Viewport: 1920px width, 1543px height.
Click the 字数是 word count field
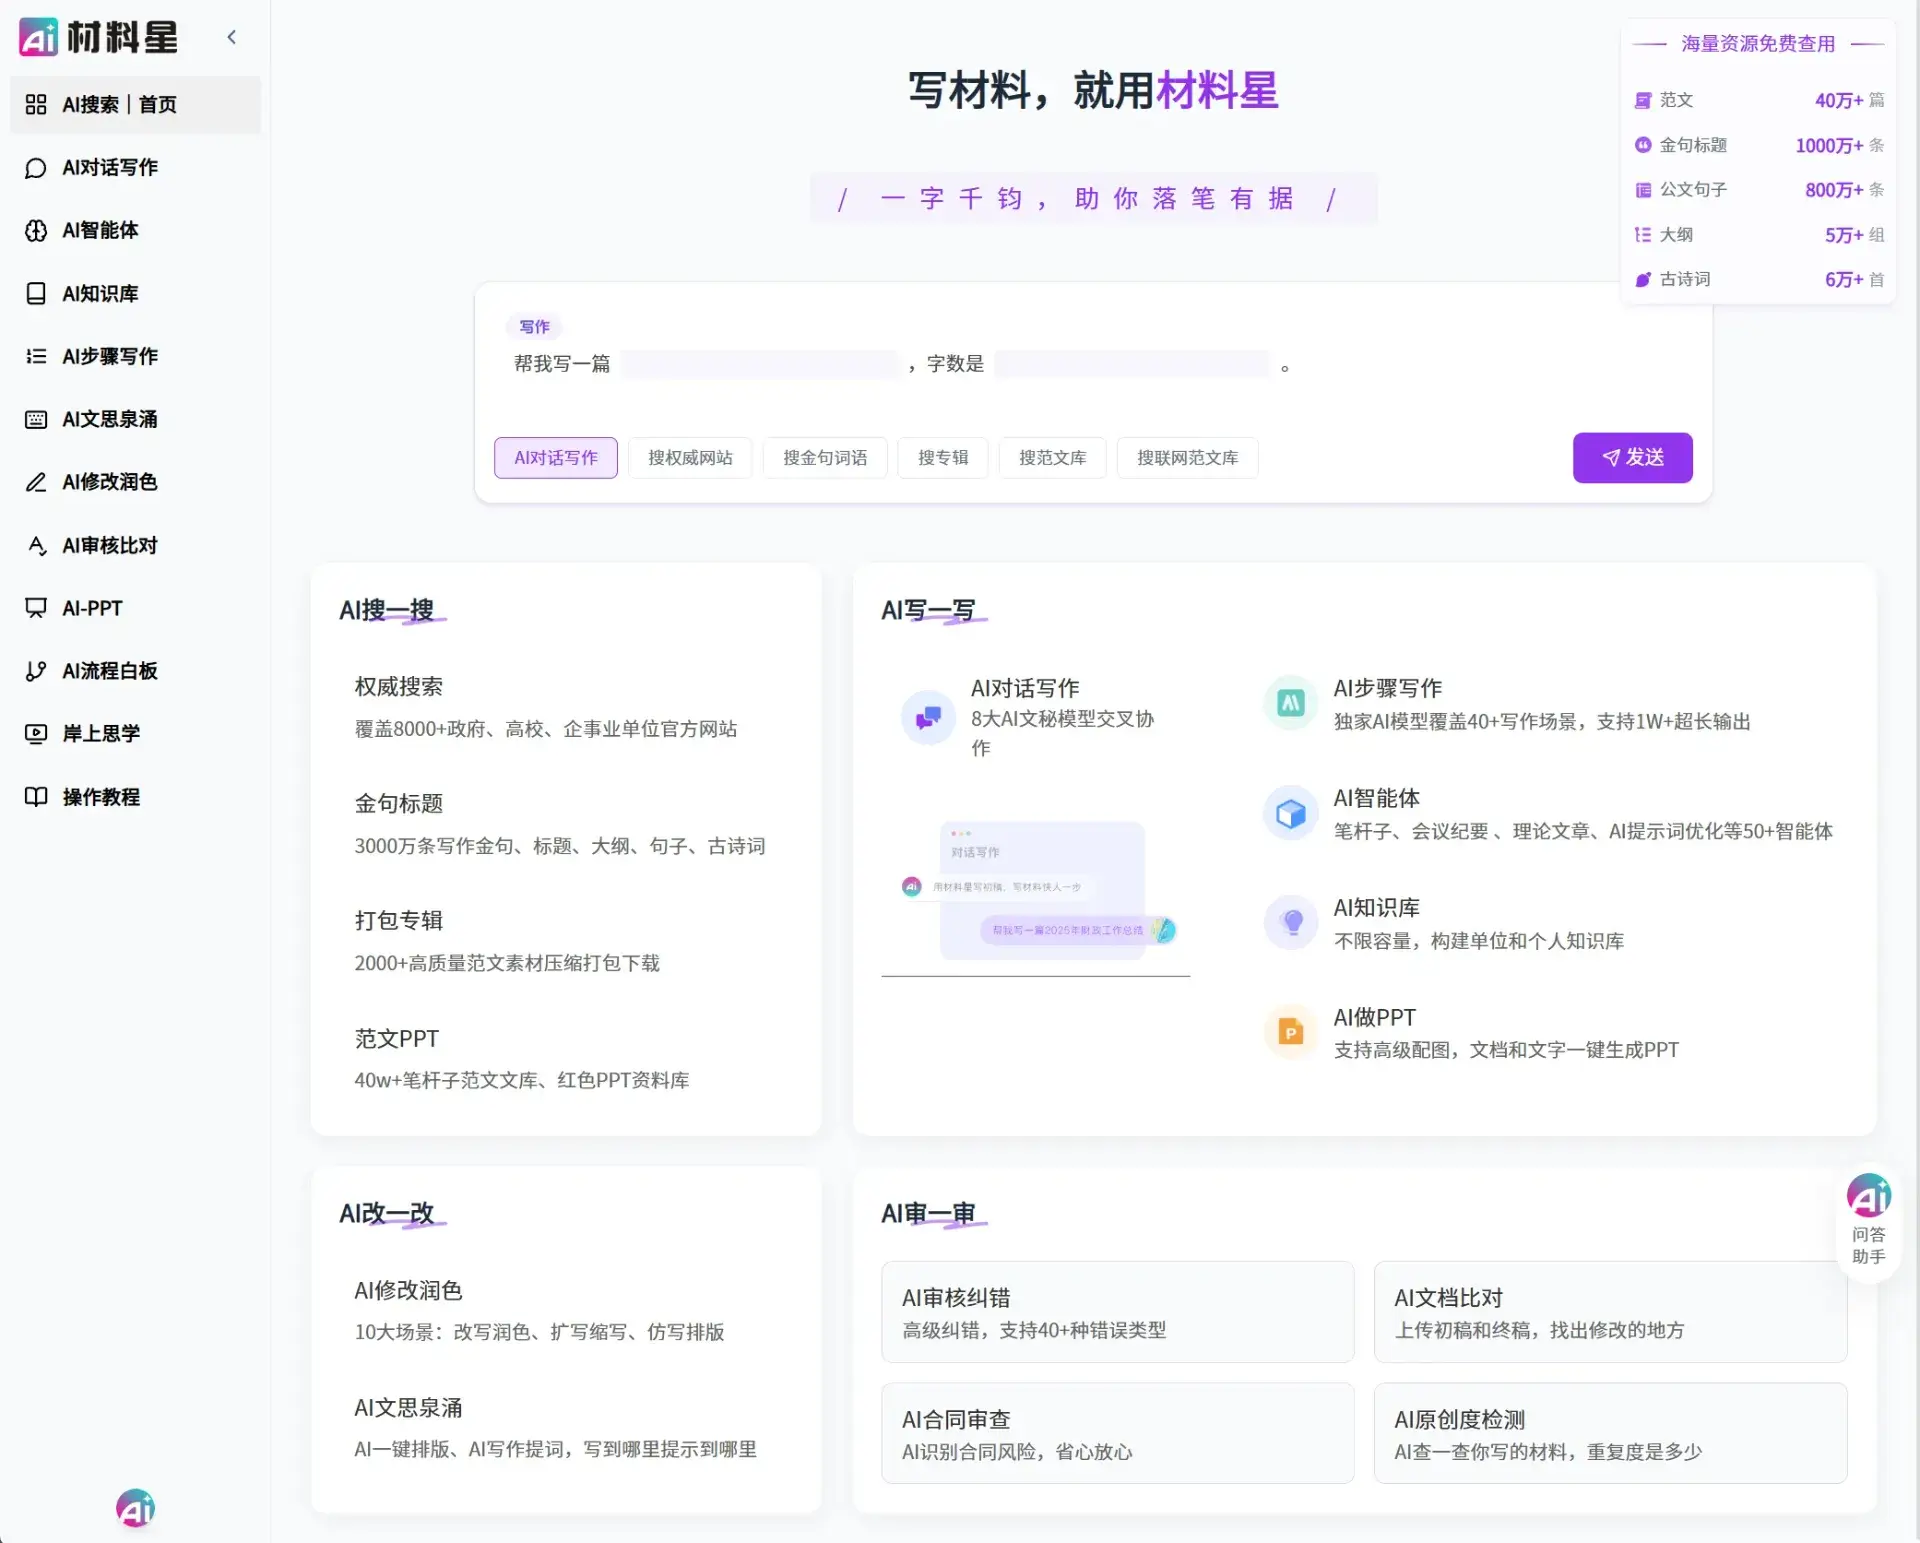[1131, 364]
